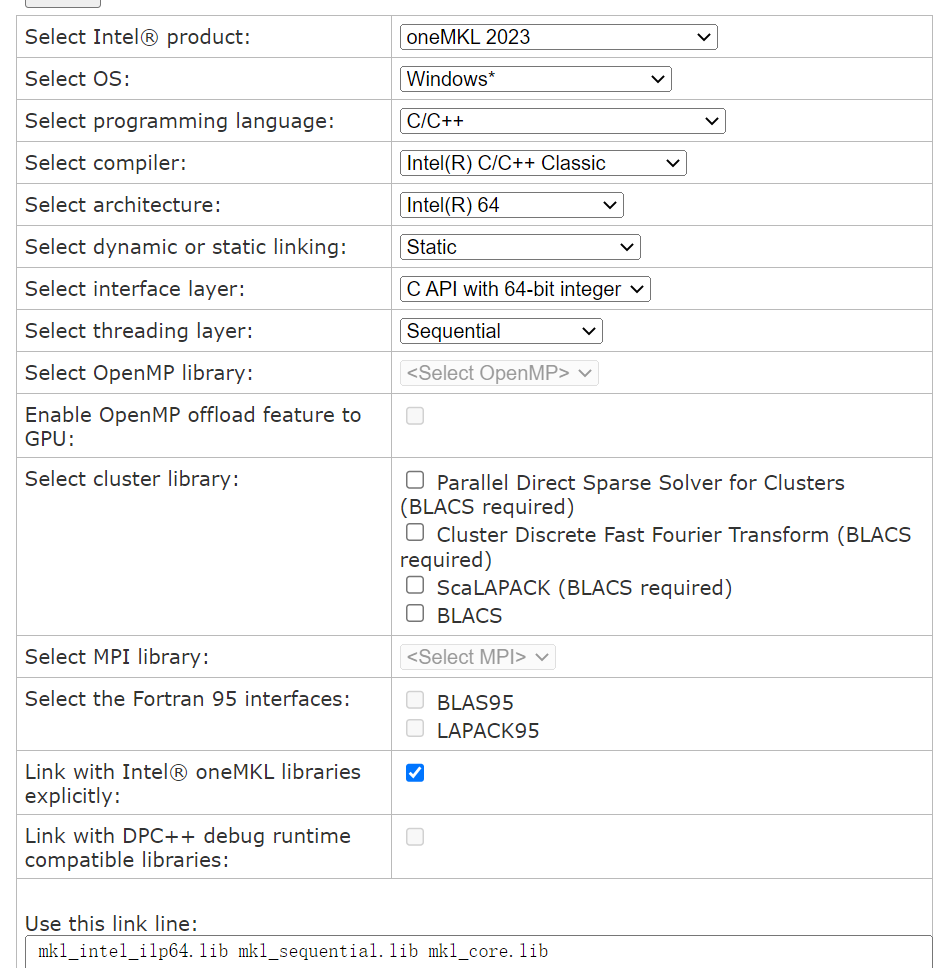This screenshot has height=968, width=948.
Task: Click the button above the product selector
Action: click(x=63, y=3)
